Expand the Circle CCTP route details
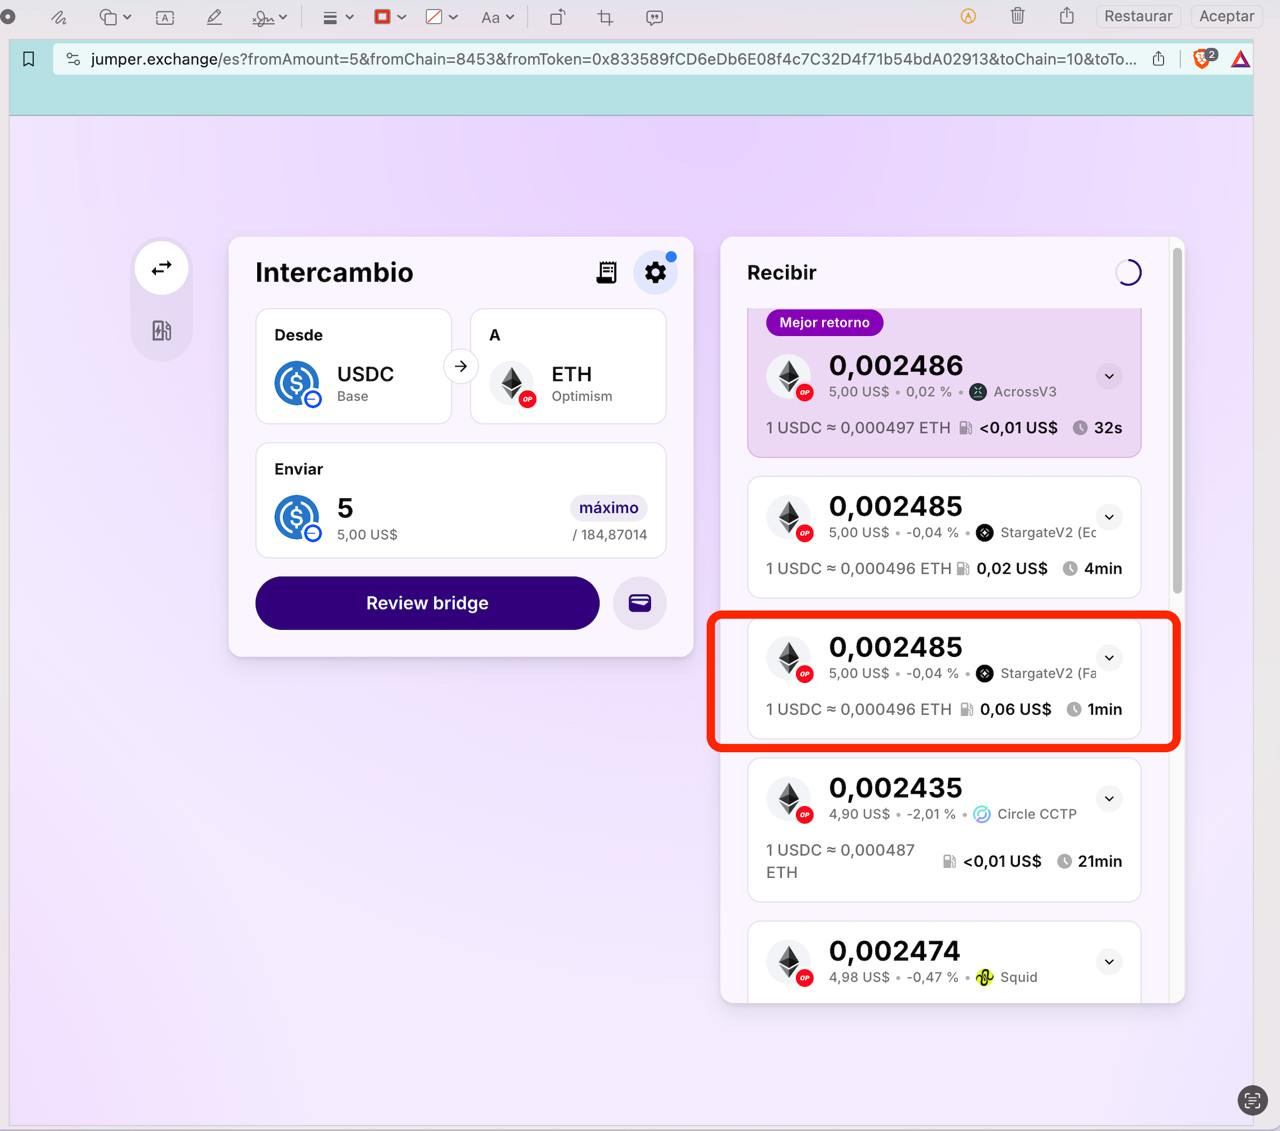The image size is (1280, 1131). (1109, 799)
